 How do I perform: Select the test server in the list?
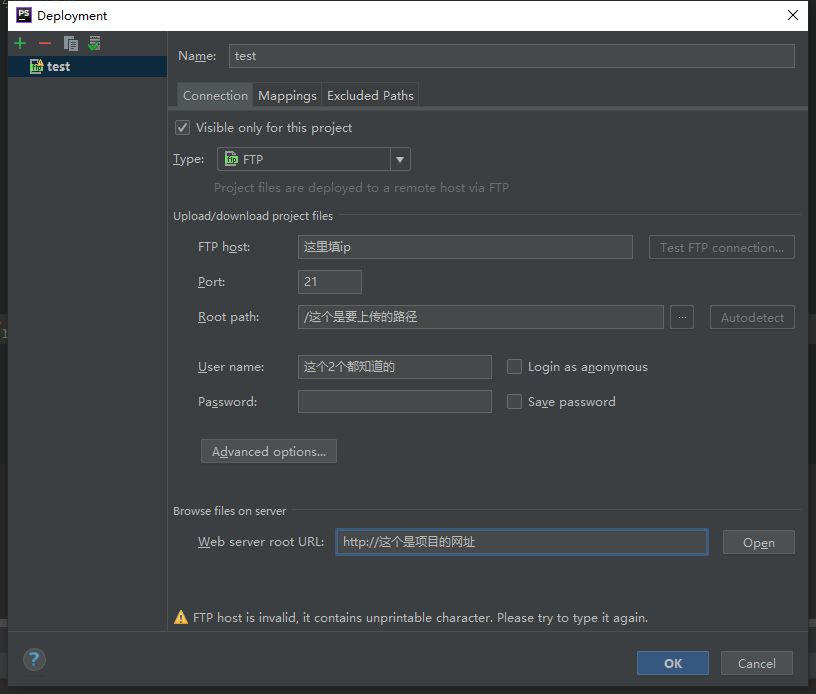[58, 67]
